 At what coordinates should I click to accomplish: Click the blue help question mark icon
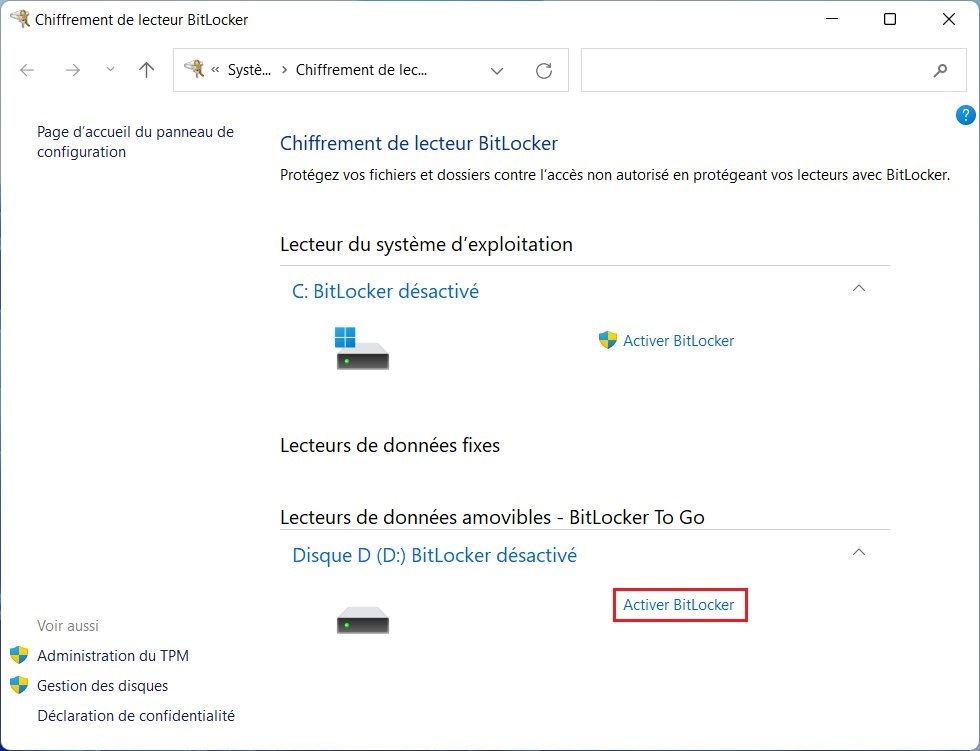click(965, 115)
